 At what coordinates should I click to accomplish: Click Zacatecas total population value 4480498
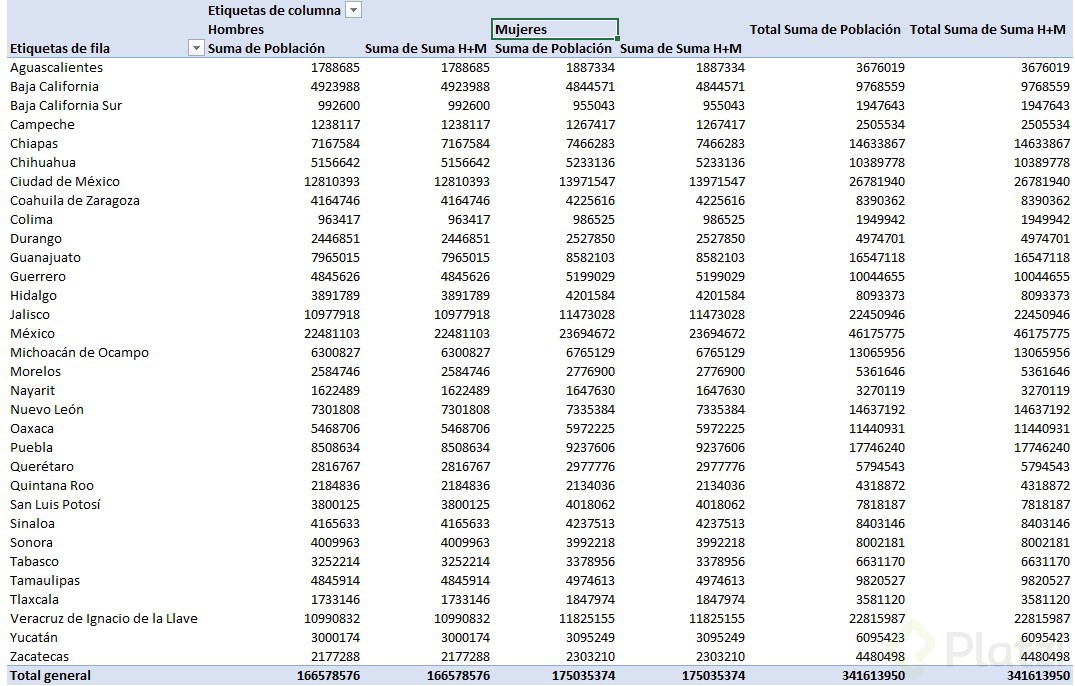pos(880,657)
